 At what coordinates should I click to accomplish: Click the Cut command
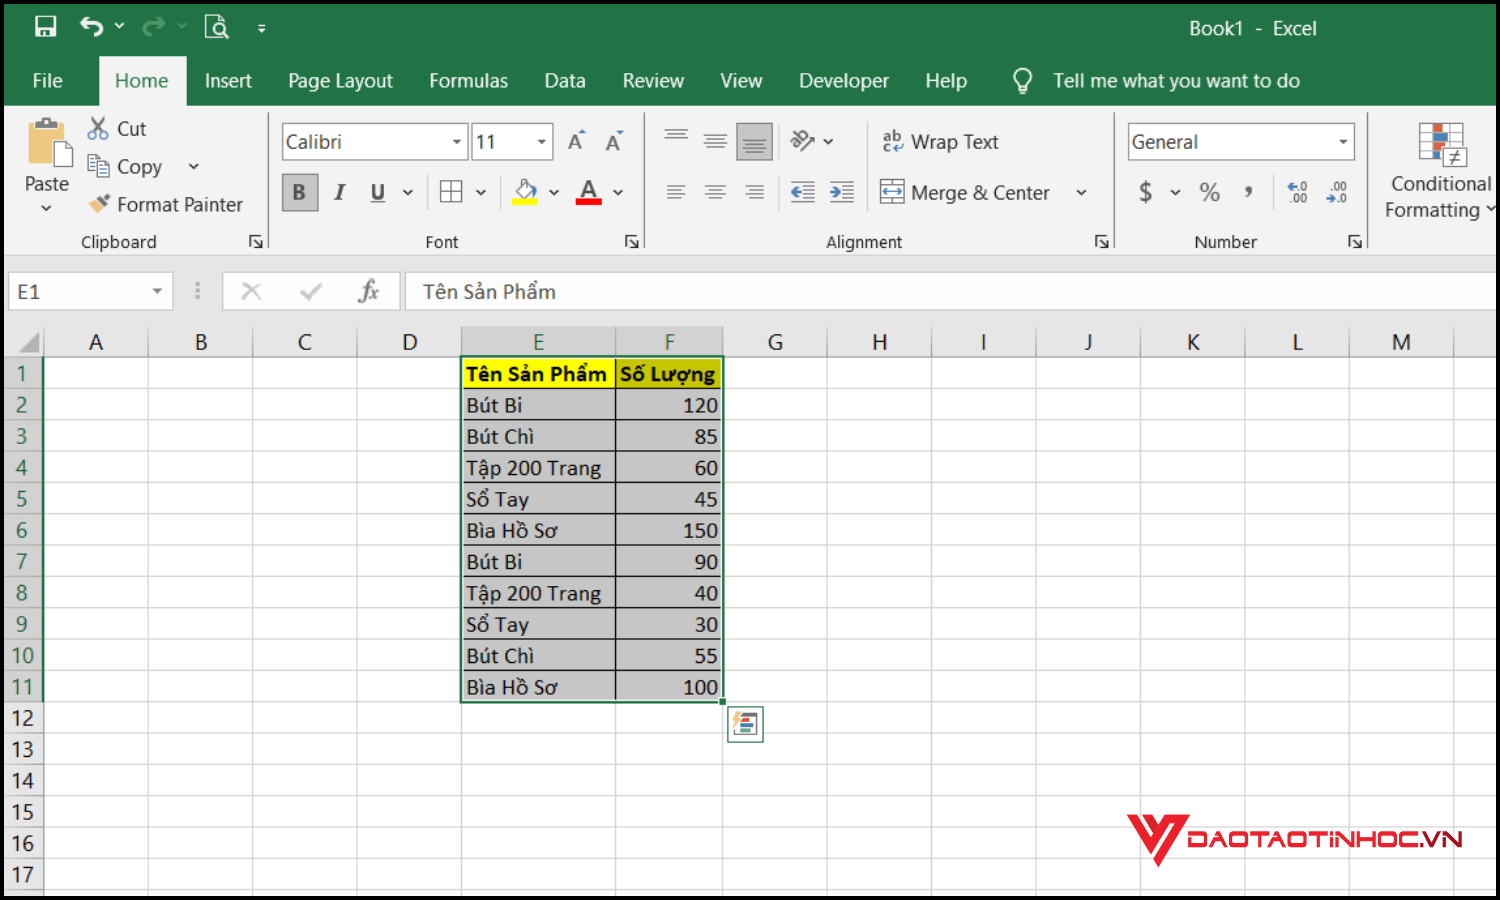pos(117,128)
